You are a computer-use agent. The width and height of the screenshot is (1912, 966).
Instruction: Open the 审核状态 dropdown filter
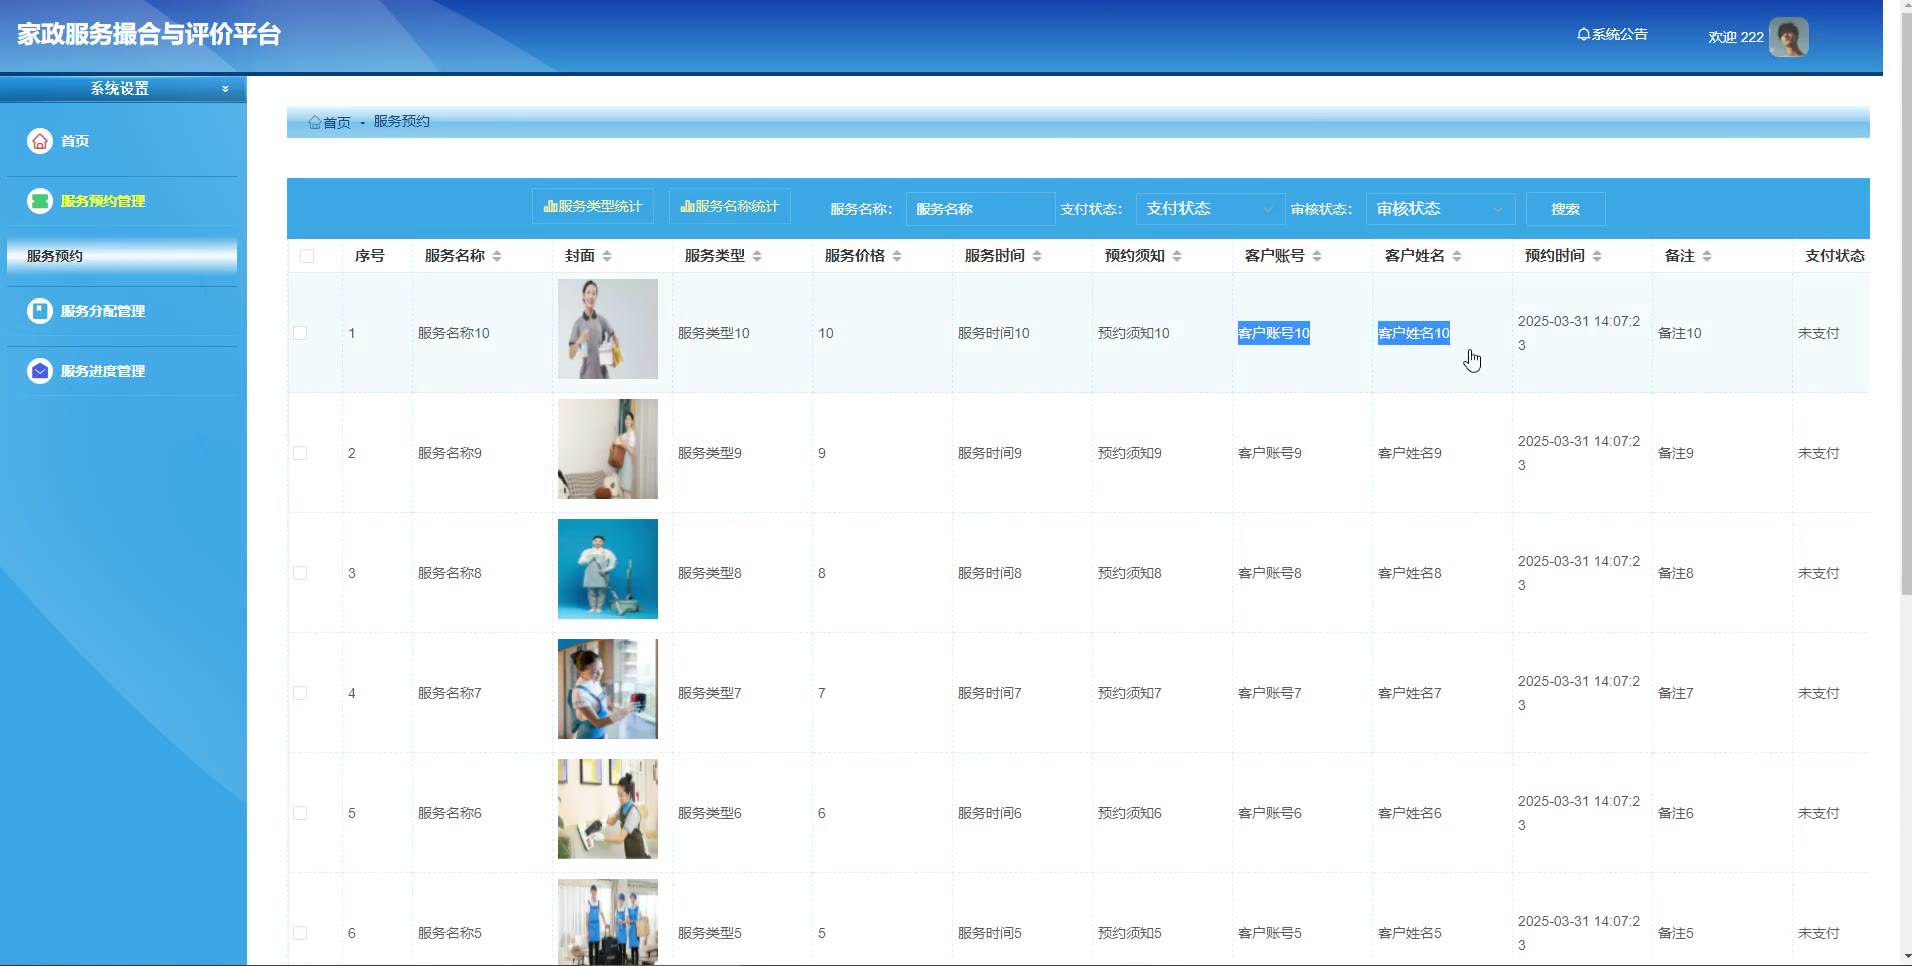(1440, 209)
